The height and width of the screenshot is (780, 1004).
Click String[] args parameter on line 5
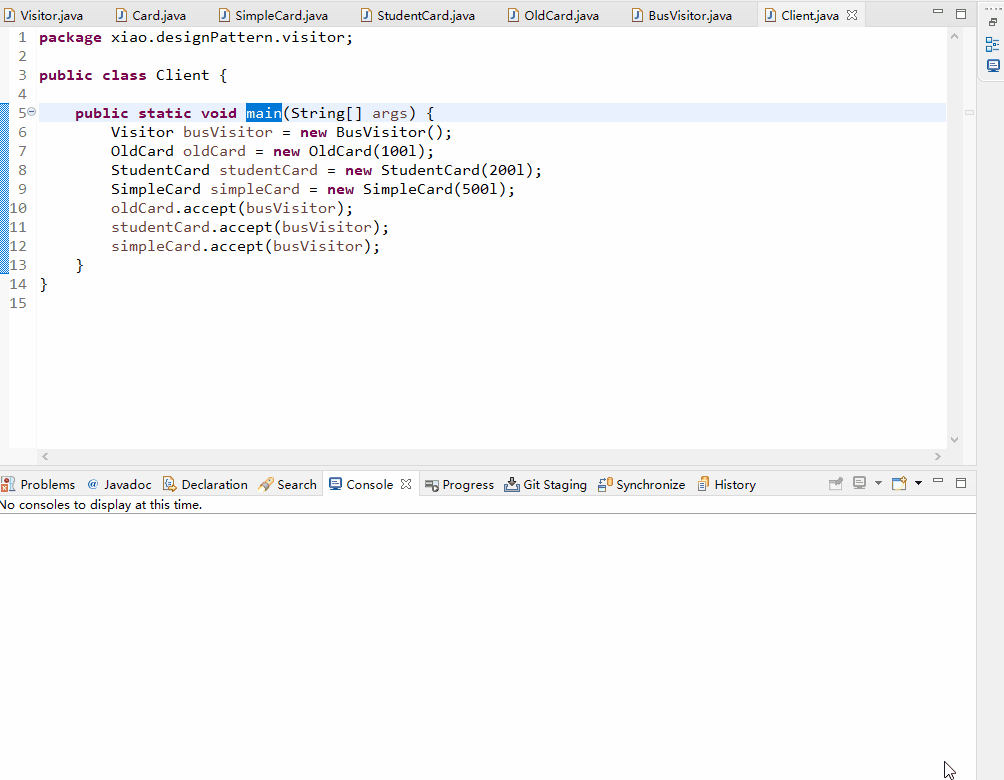coord(349,113)
